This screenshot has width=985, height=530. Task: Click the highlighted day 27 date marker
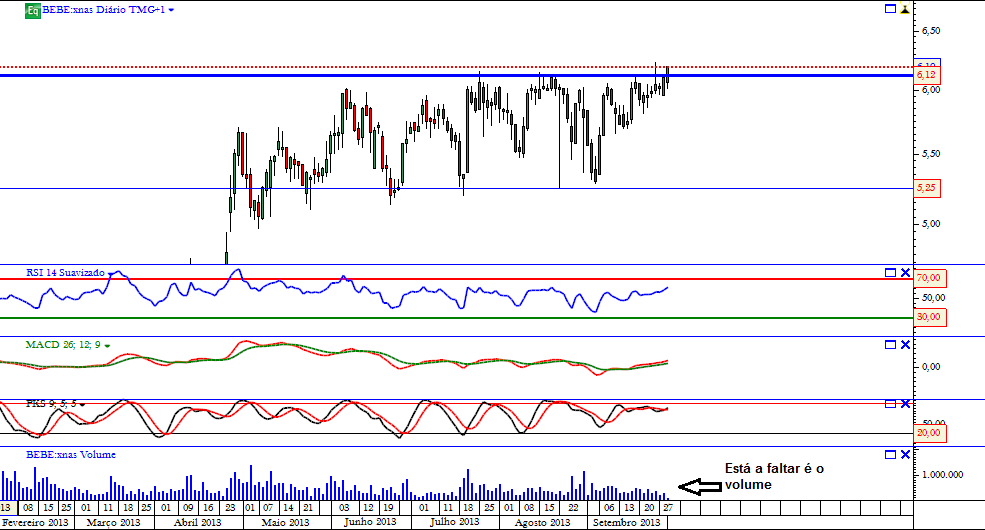click(668, 507)
